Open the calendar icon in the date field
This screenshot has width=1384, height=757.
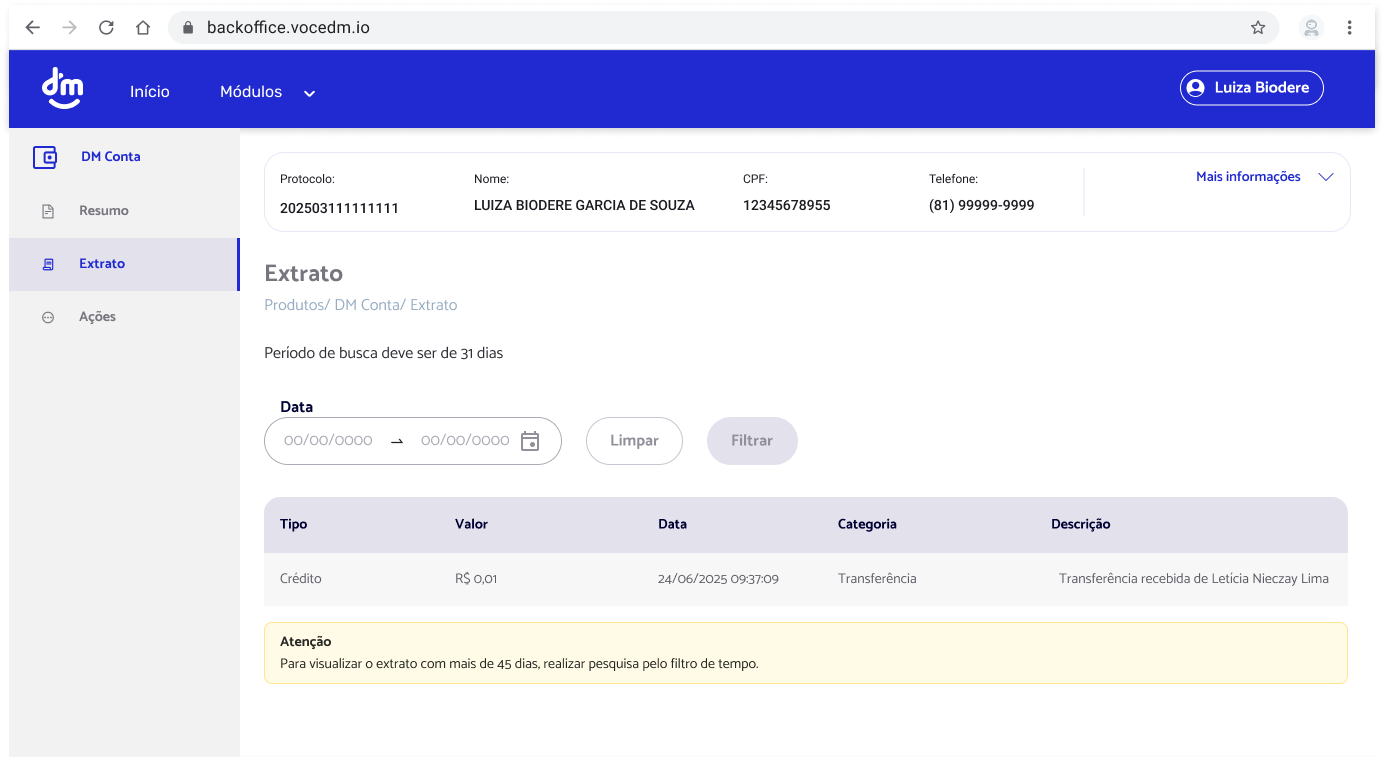tap(529, 440)
